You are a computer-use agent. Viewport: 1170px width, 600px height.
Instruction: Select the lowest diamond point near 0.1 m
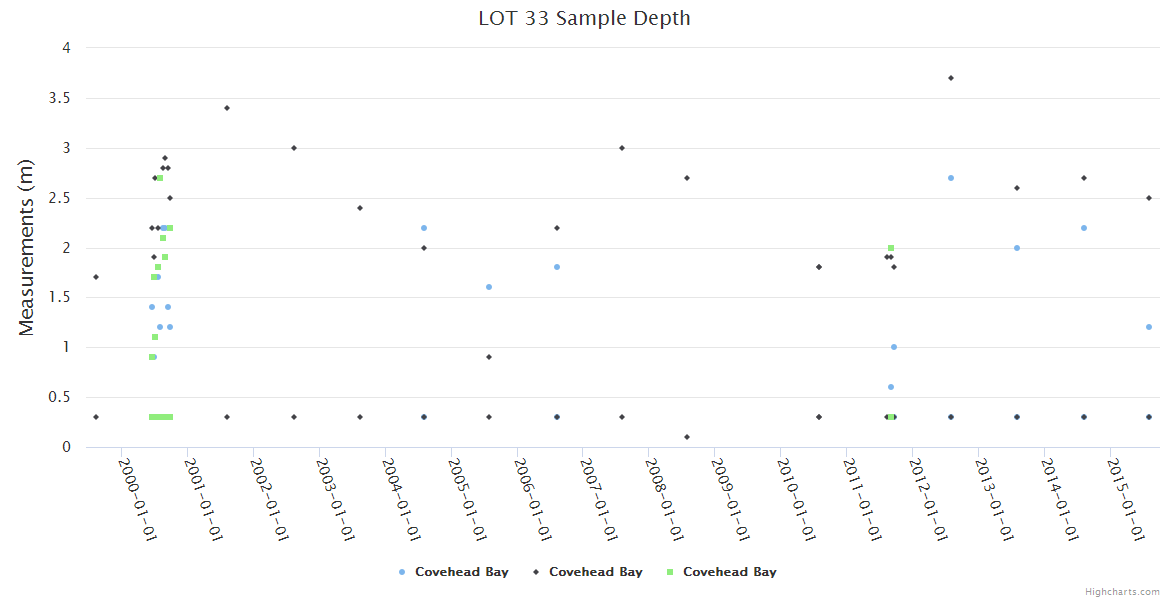[x=687, y=437]
